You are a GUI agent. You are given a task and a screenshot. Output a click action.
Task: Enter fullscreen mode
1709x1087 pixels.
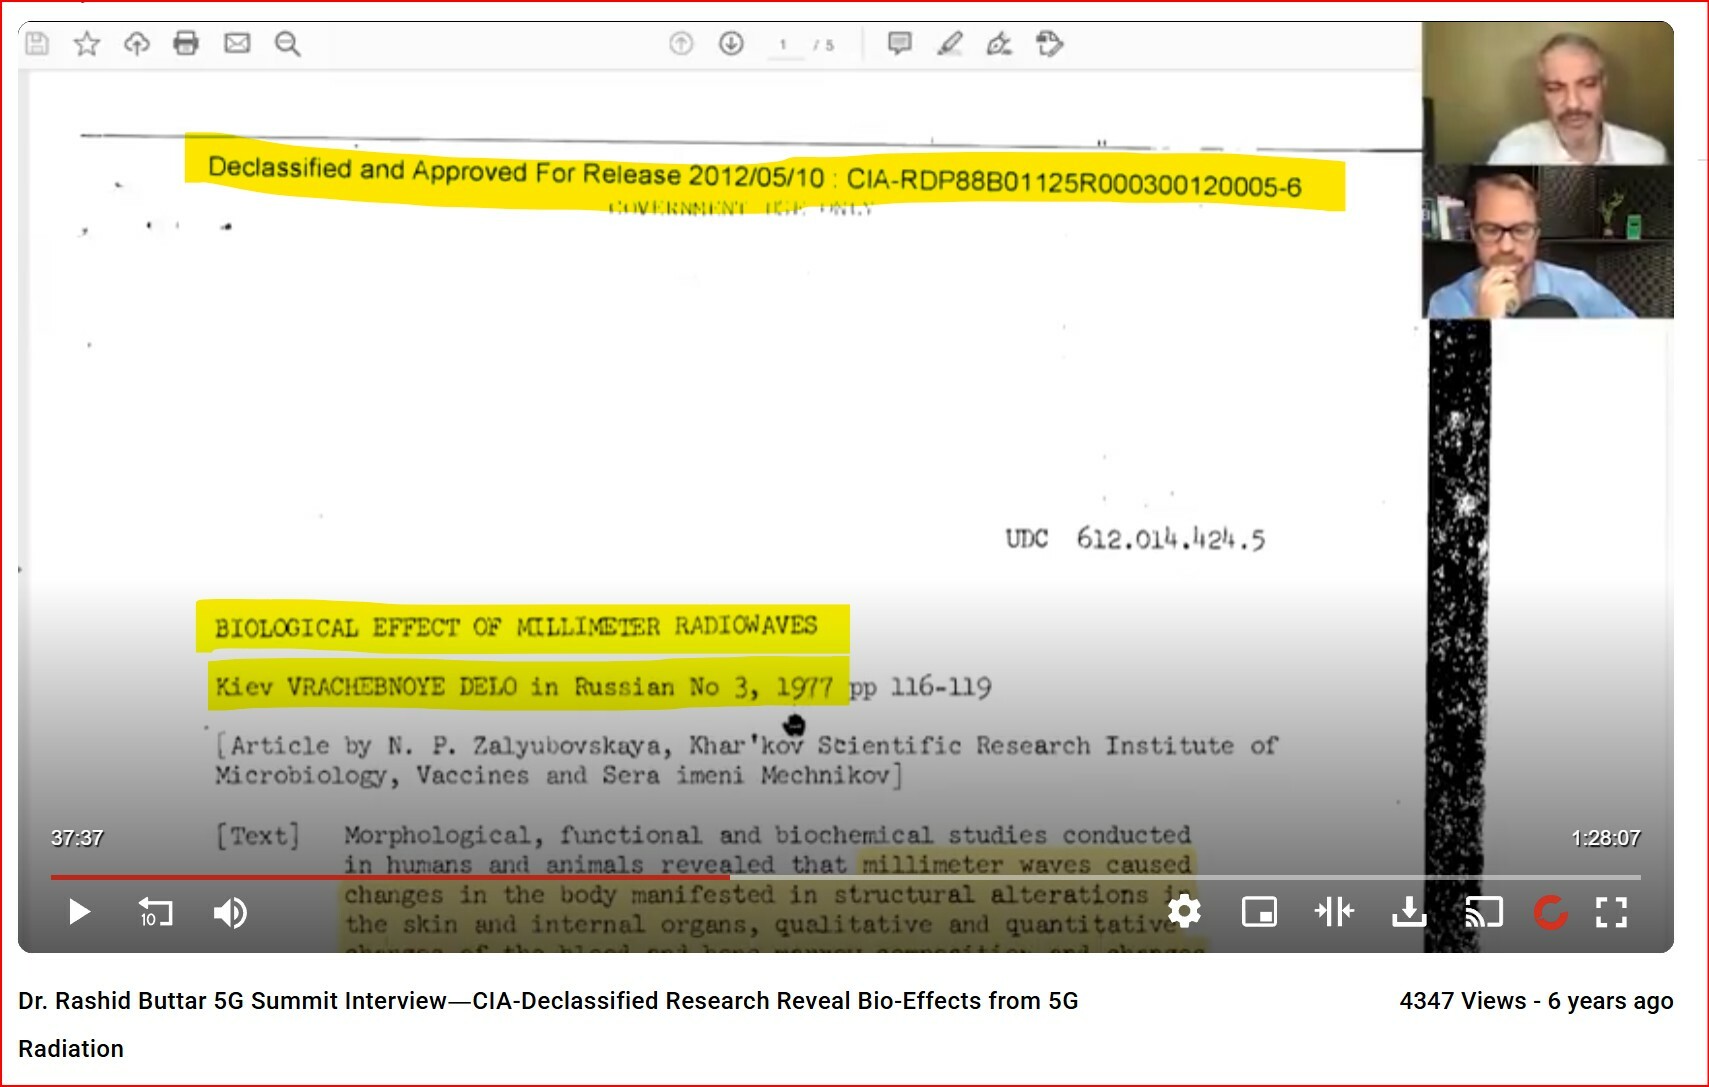coord(1611,912)
